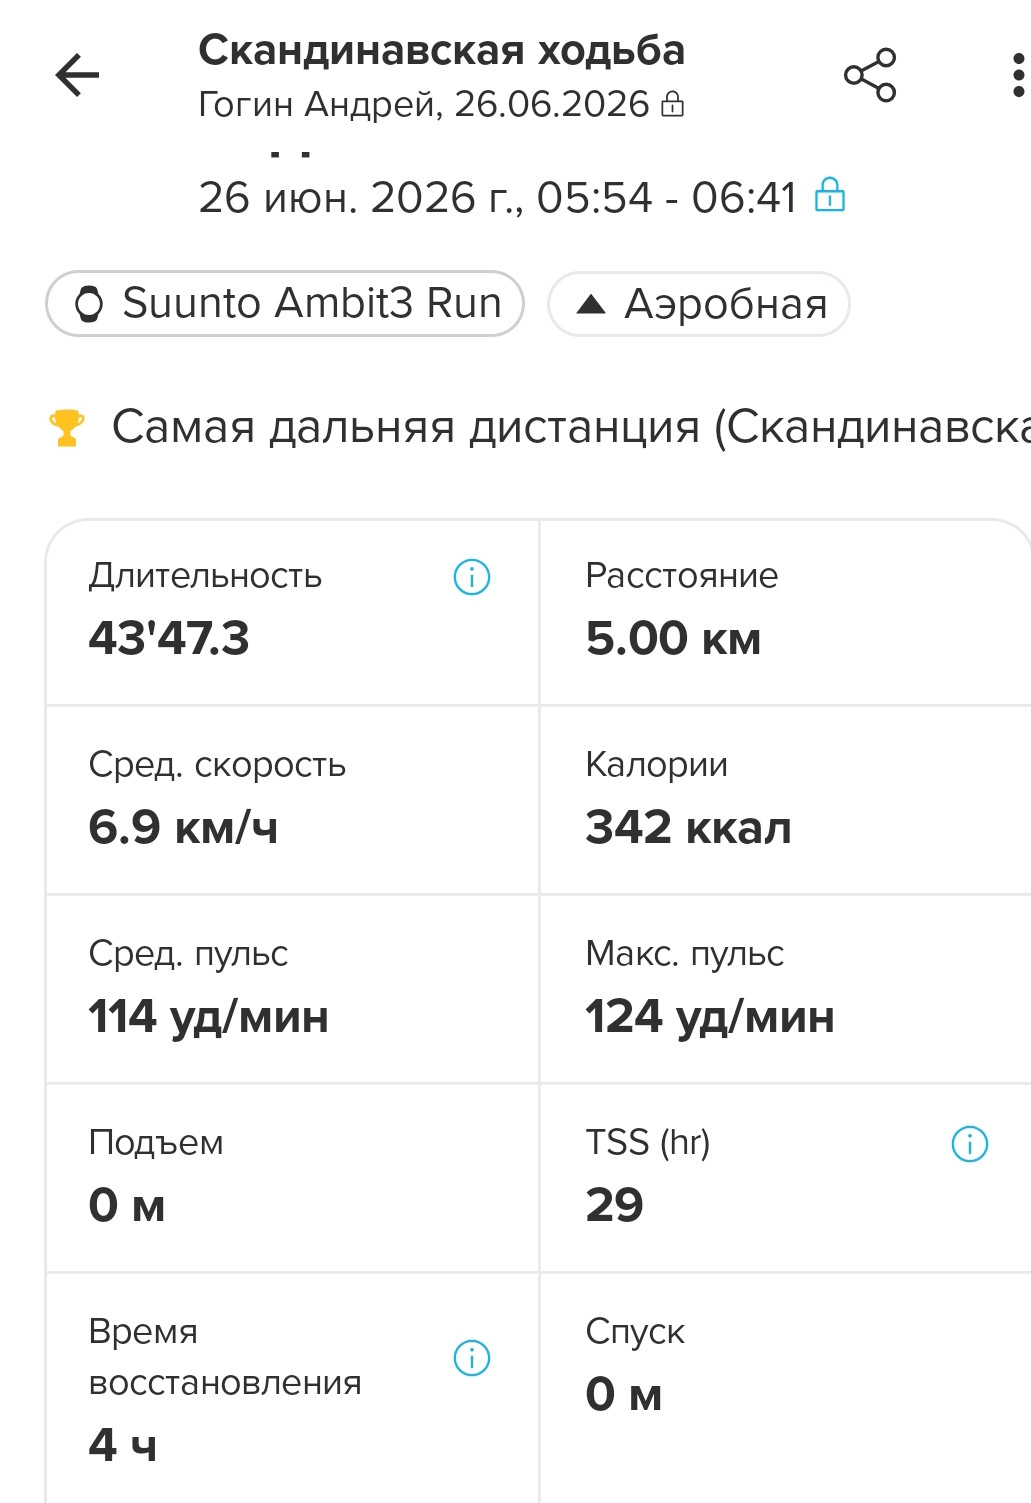Select the Сред. пульс 114 уд/мин cell
The height and width of the screenshot is (1503, 1031).
pyautogui.click(x=292, y=989)
